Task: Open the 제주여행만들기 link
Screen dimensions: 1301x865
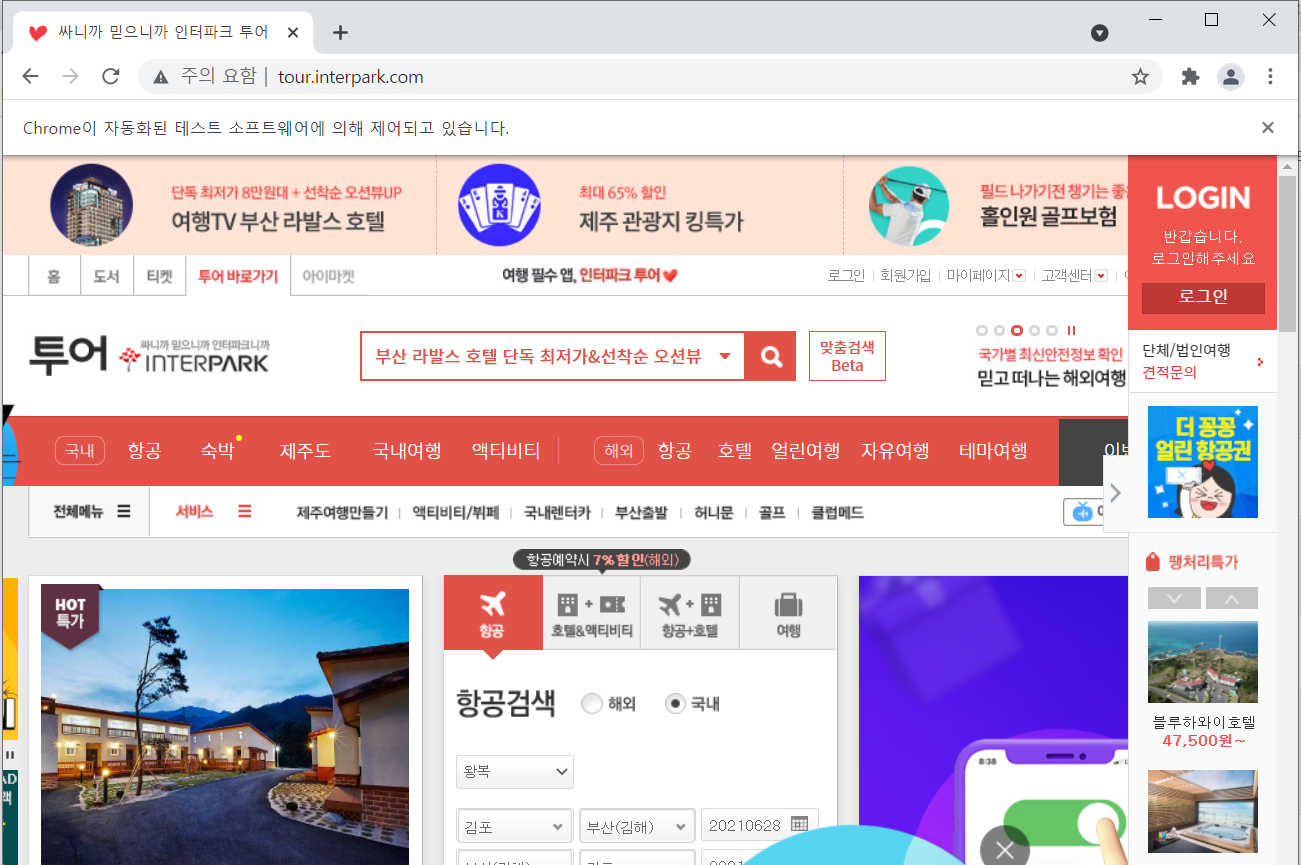Action: [342, 513]
